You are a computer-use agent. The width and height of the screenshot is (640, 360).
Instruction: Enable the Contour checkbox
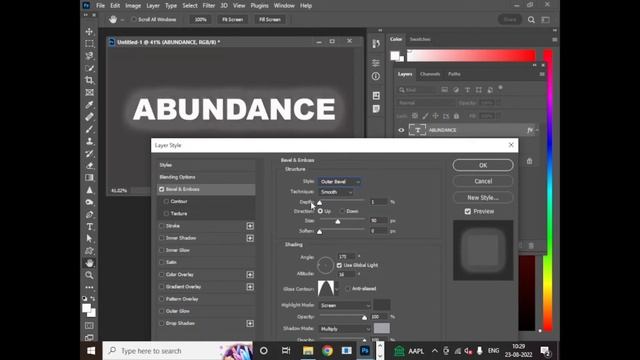pyautogui.click(x=166, y=202)
